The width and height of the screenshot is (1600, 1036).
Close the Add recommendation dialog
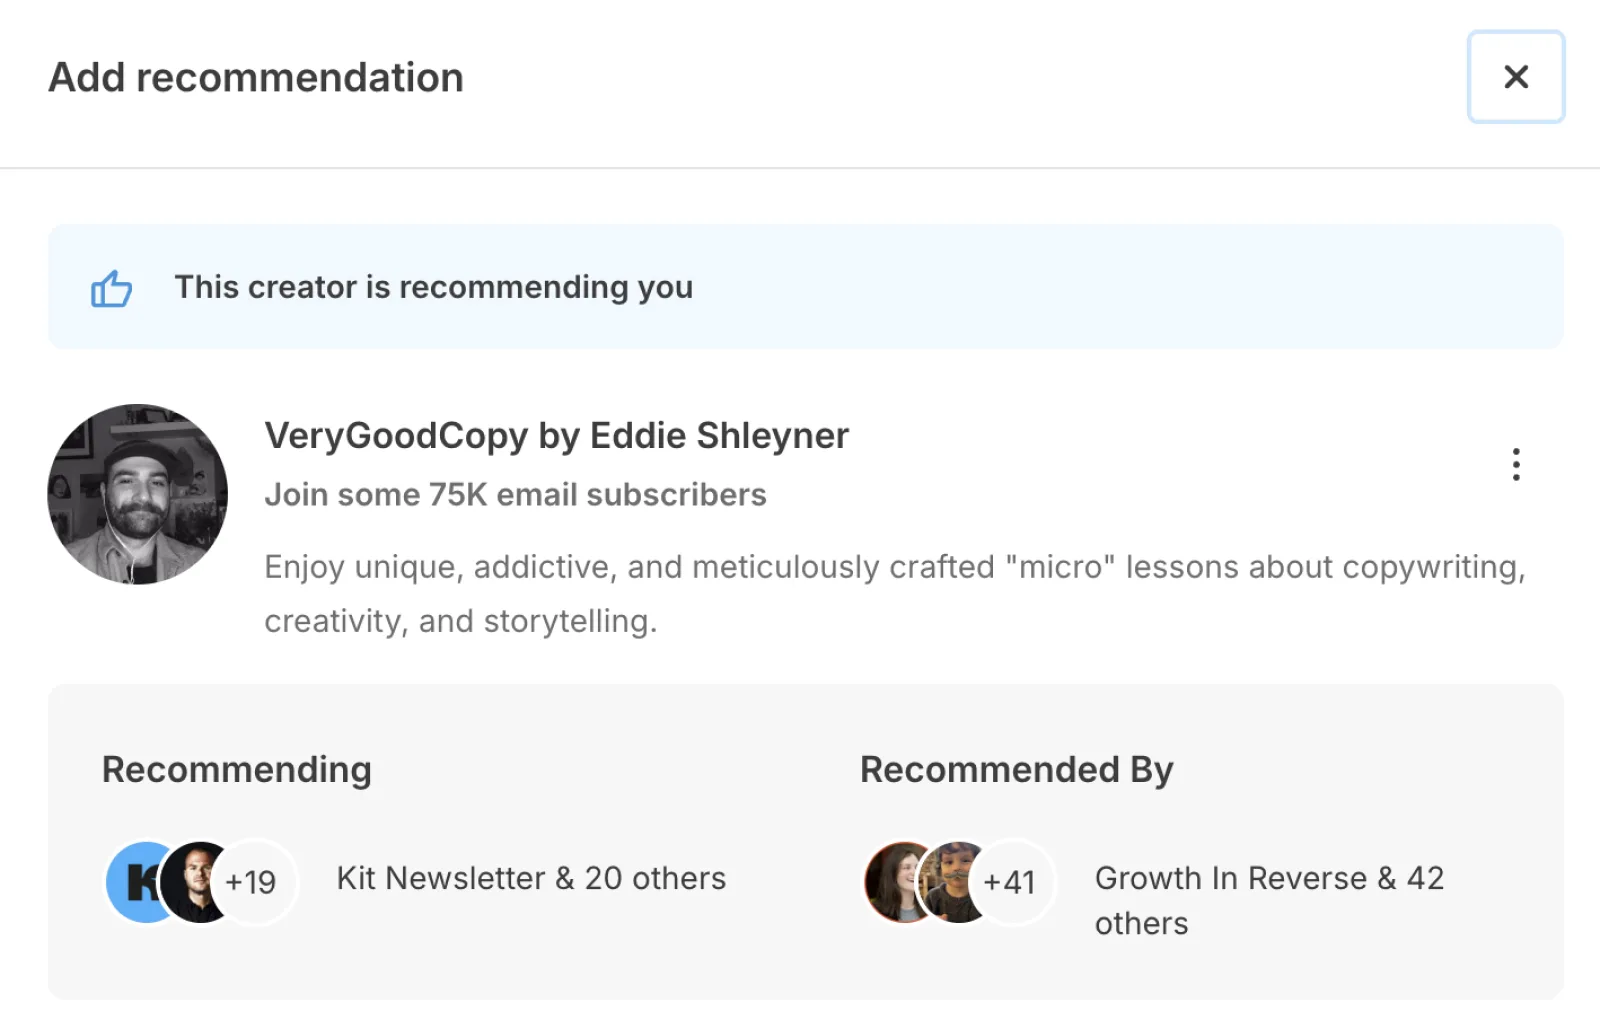[1515, 77]
